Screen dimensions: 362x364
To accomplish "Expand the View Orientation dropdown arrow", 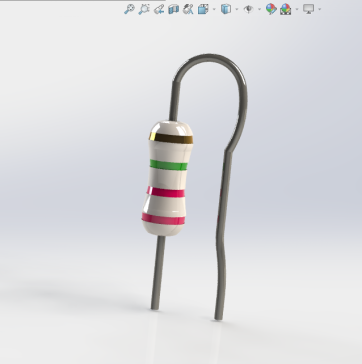I will (x=214, y=9).
